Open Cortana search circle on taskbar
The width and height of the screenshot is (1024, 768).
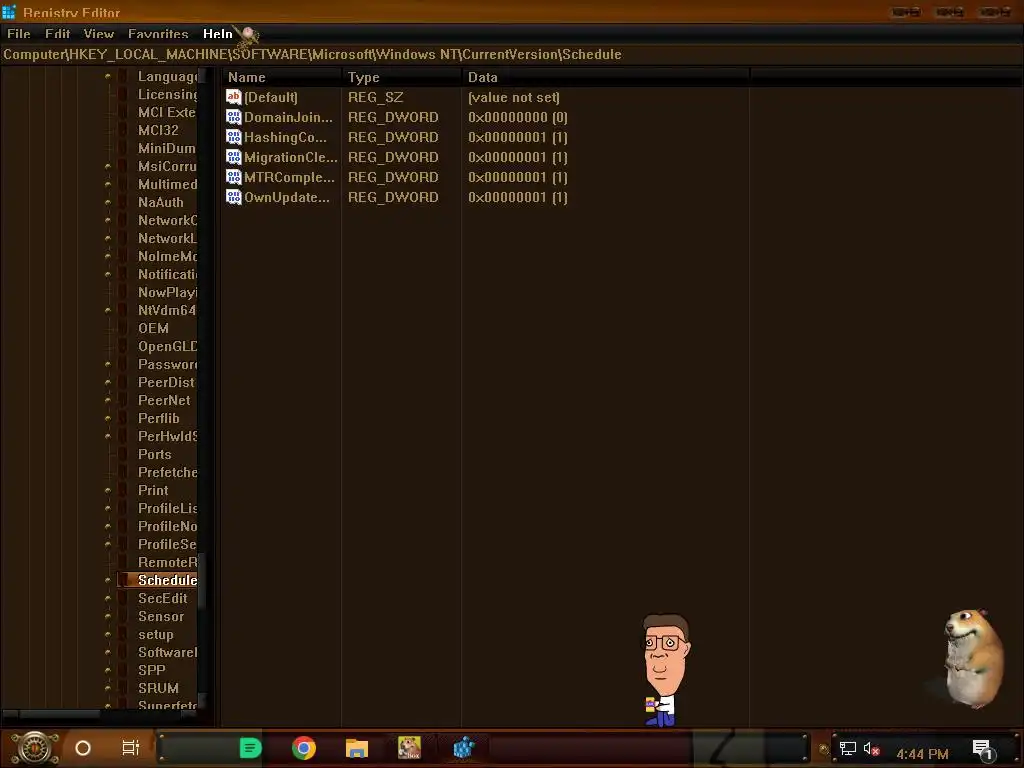pyautogui.click(x=83, y=748)
